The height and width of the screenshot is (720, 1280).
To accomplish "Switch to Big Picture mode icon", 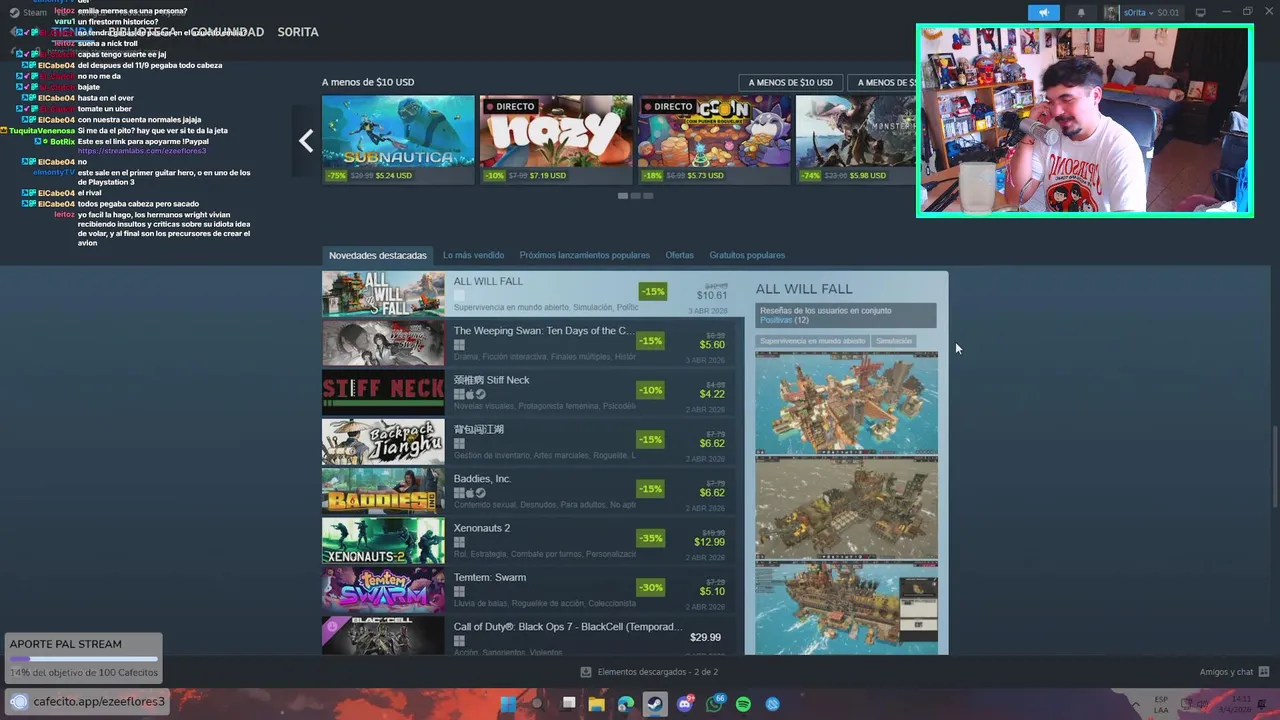I will point(1201,12).
